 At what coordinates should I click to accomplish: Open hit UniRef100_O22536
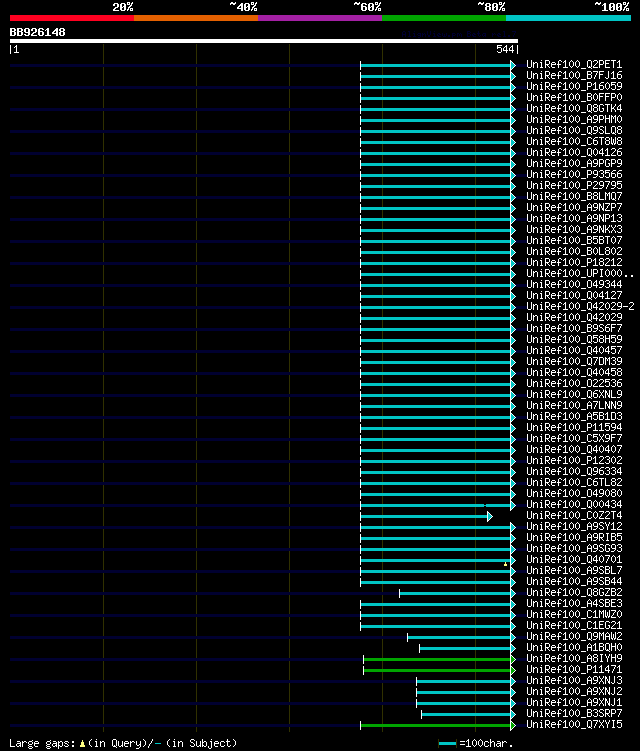tap(574, 384)
